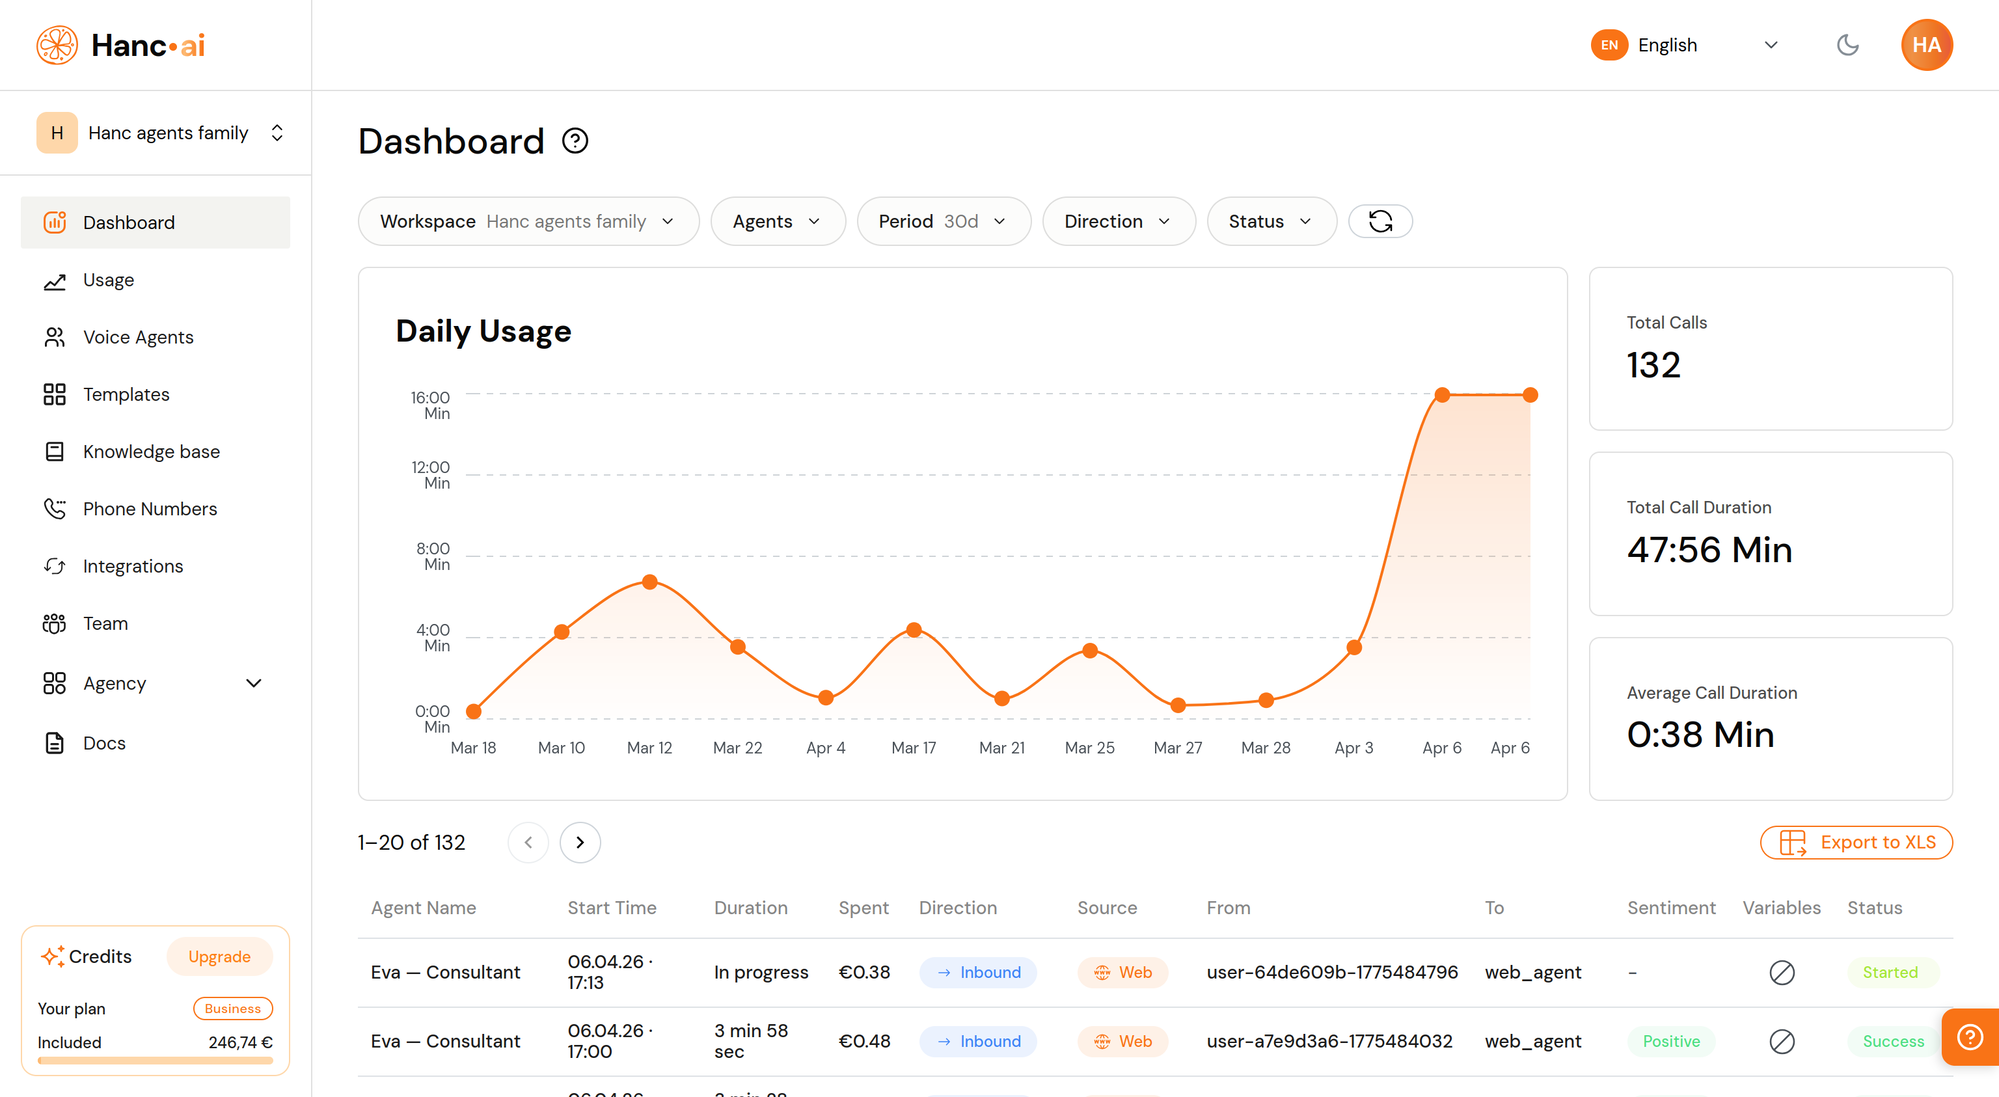Switch to the Usage section
The width and height of the screenshot is (1999, 1097).
pyautogui.click(x=108, y=279)
